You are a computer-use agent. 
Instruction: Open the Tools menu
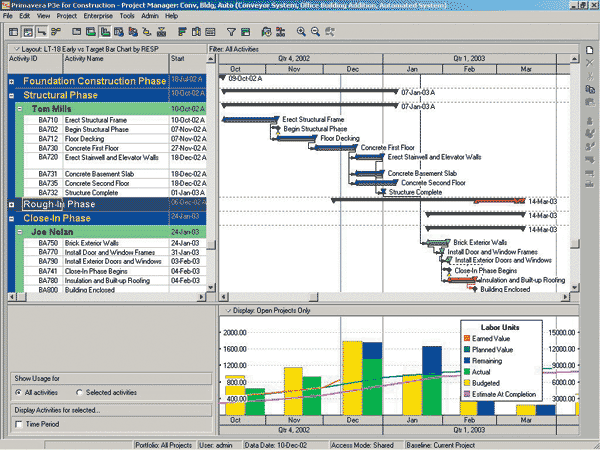[x=127, y=16]
